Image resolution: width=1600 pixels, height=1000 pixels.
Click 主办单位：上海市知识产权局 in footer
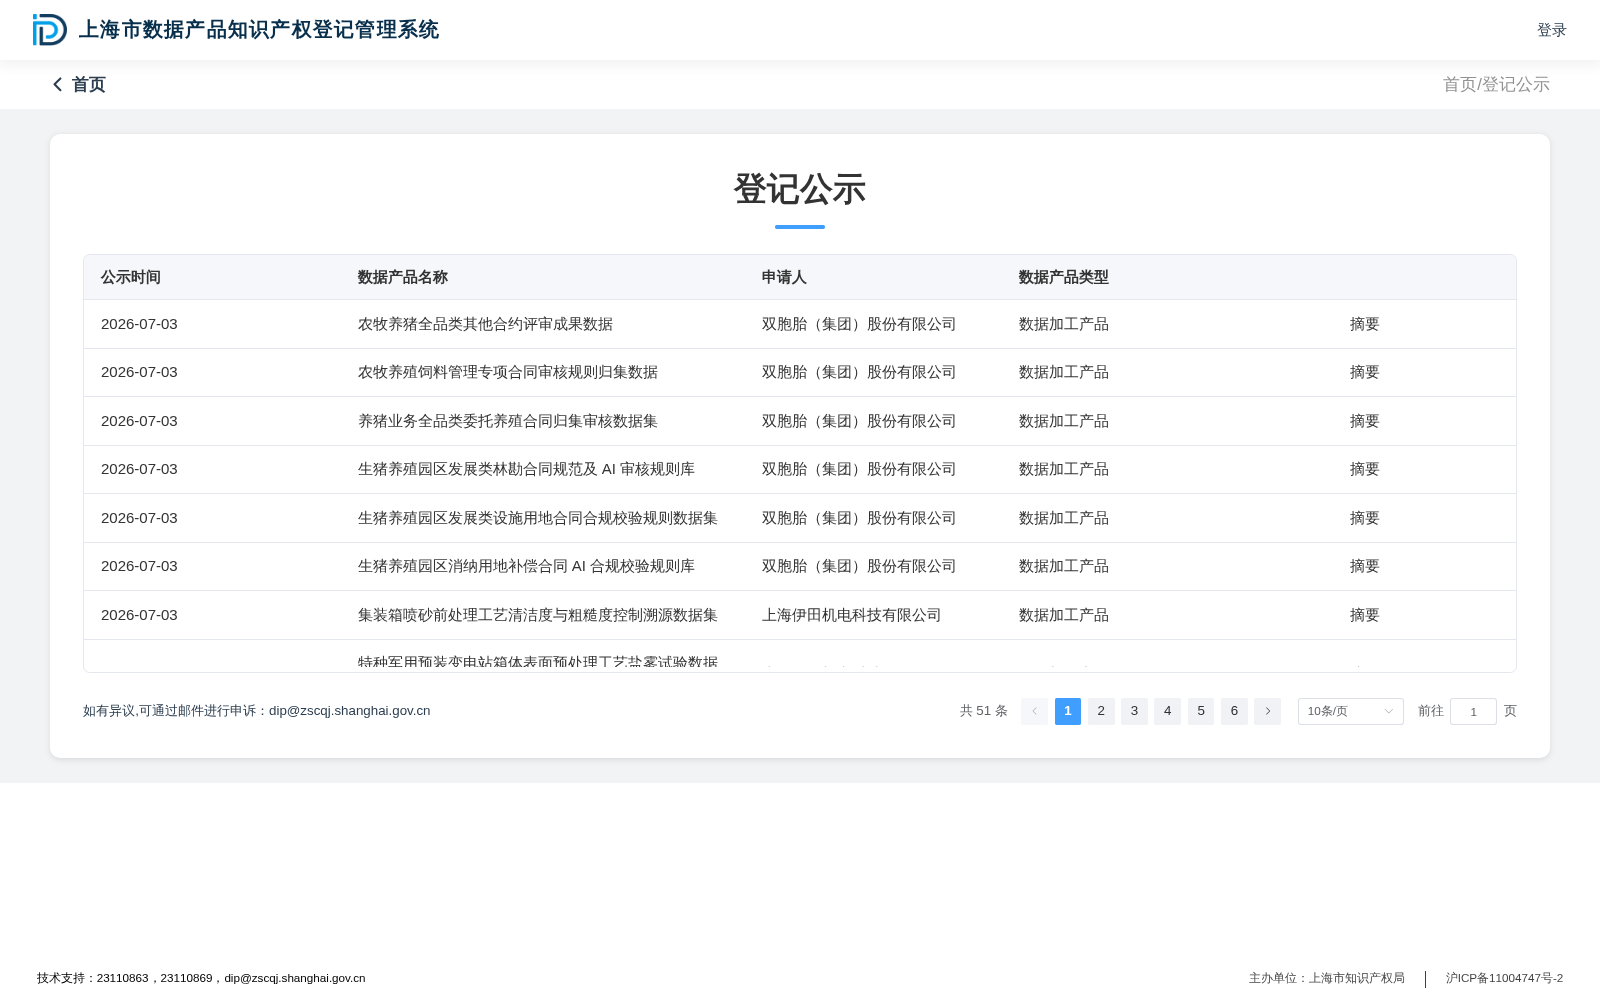point(1326,978)
